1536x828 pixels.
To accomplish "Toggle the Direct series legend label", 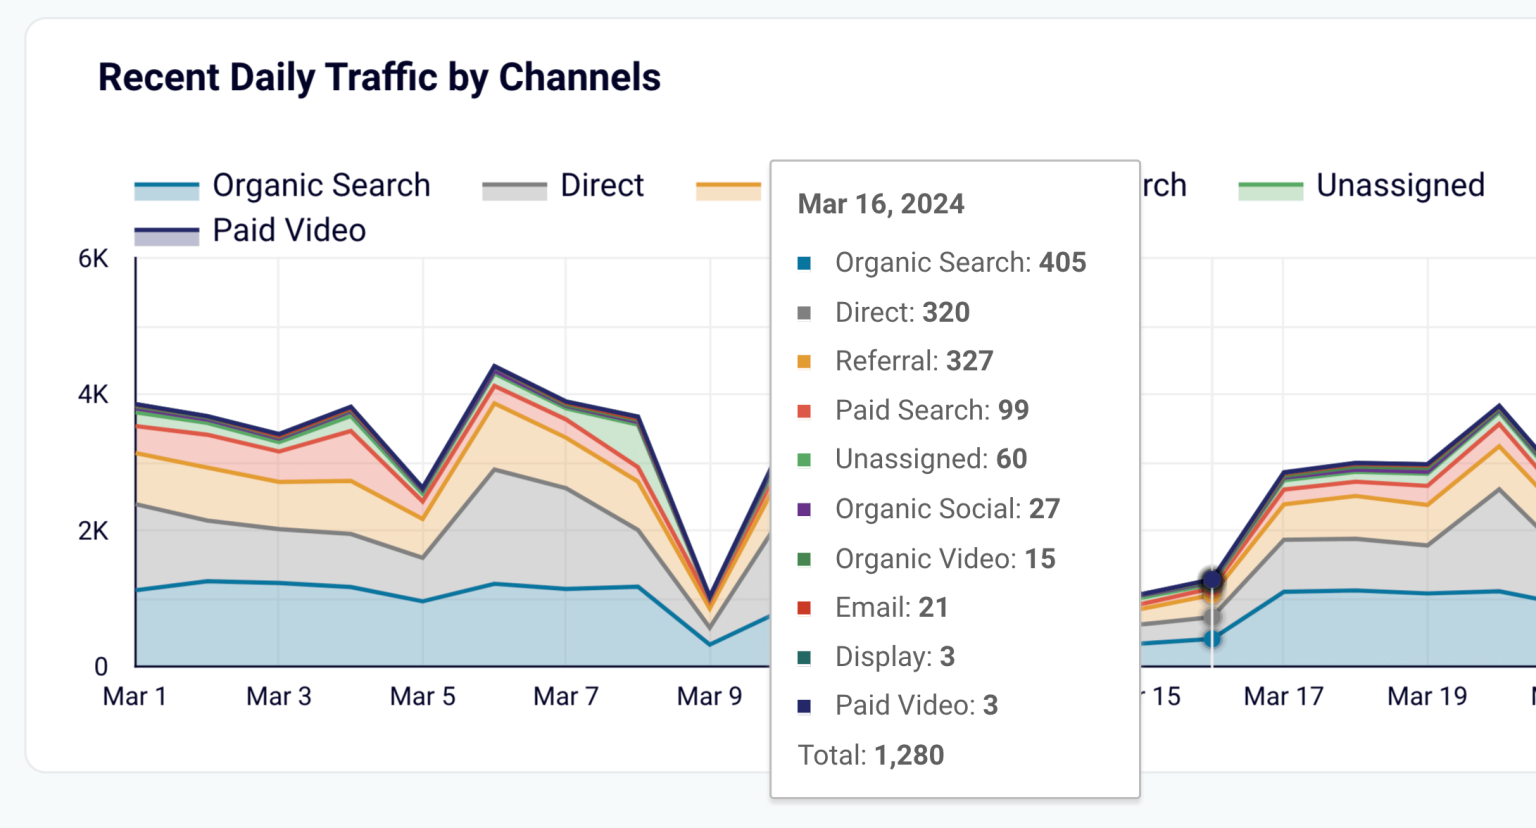I will pyautogui.click(x=601, y=186).
